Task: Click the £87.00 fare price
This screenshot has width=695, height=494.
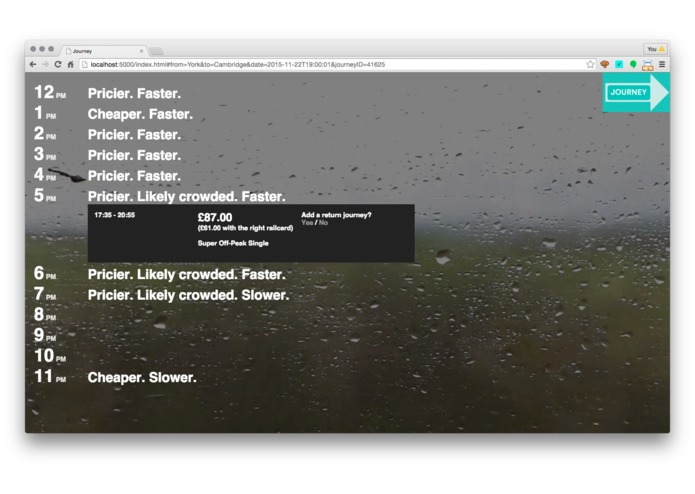Action: (x=215, y=218)
